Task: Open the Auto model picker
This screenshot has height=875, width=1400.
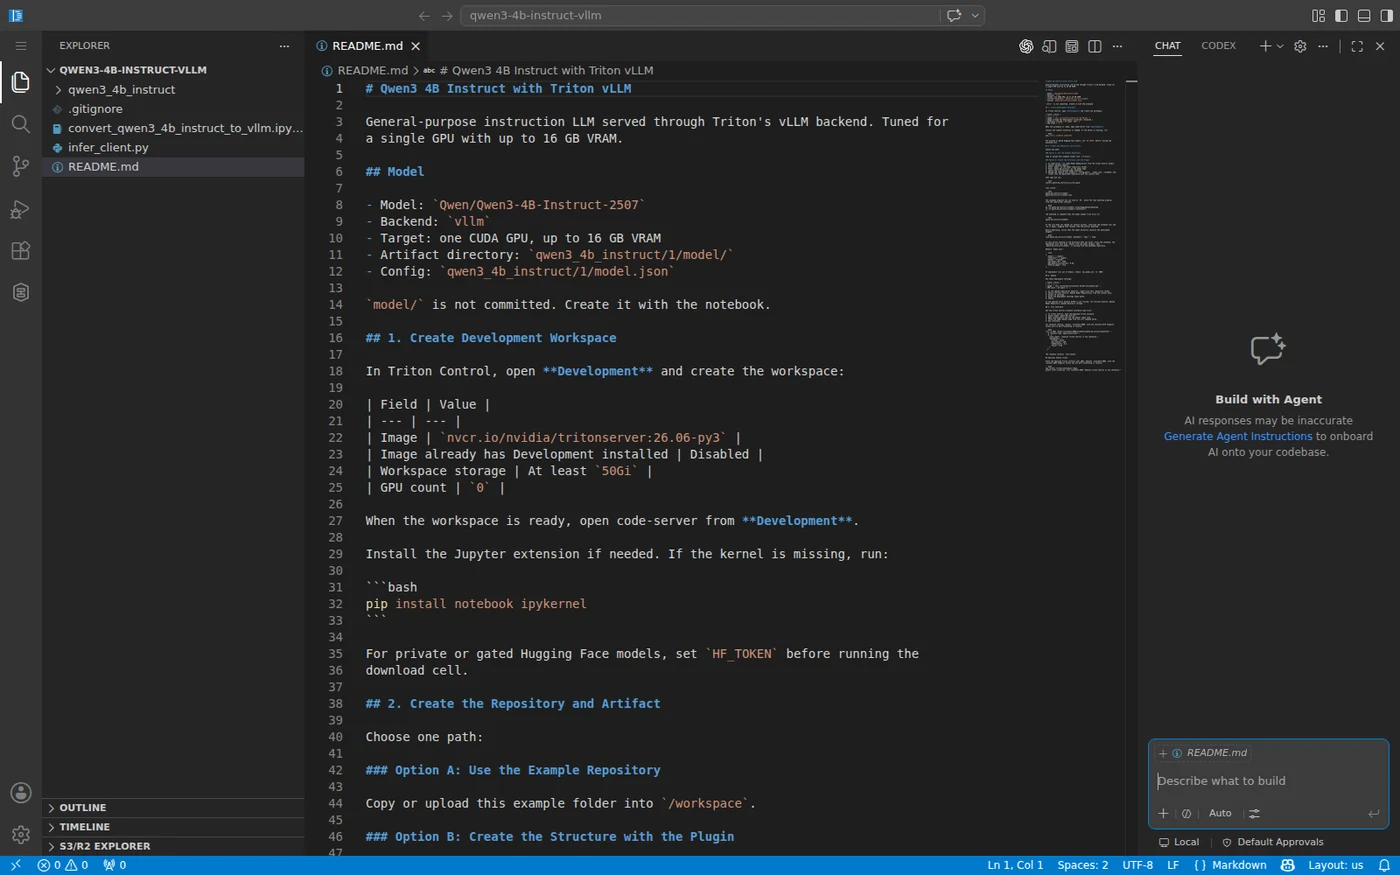Action: click(1220, 813)
